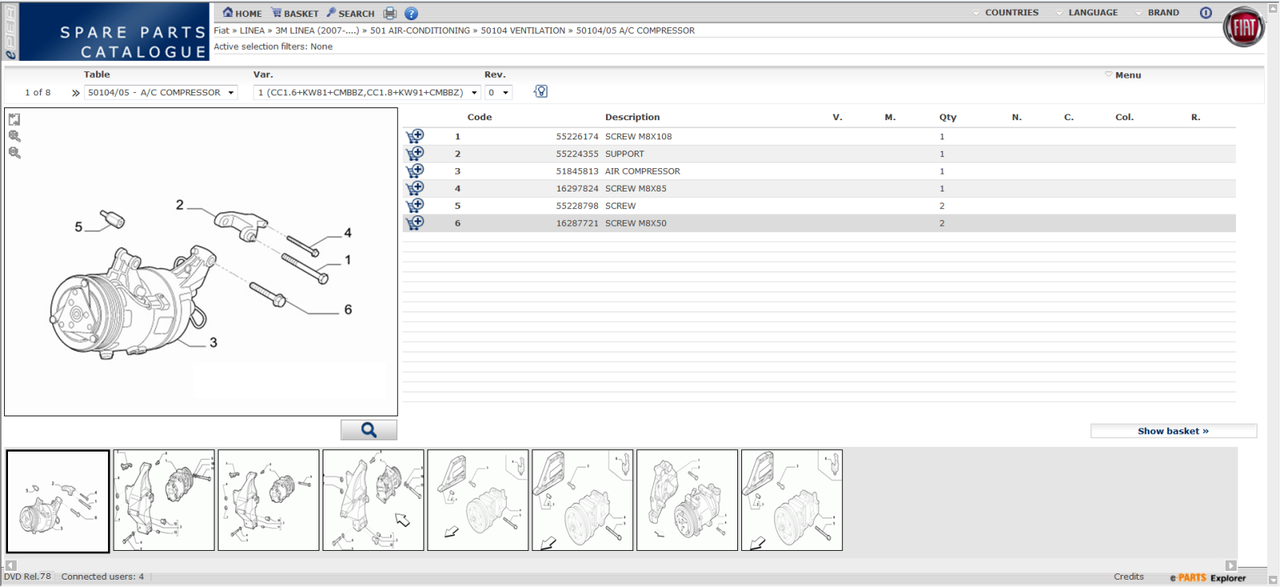Click the Fiat logo
Viewport: 1280px width, 587px height.
point(1244,27)
